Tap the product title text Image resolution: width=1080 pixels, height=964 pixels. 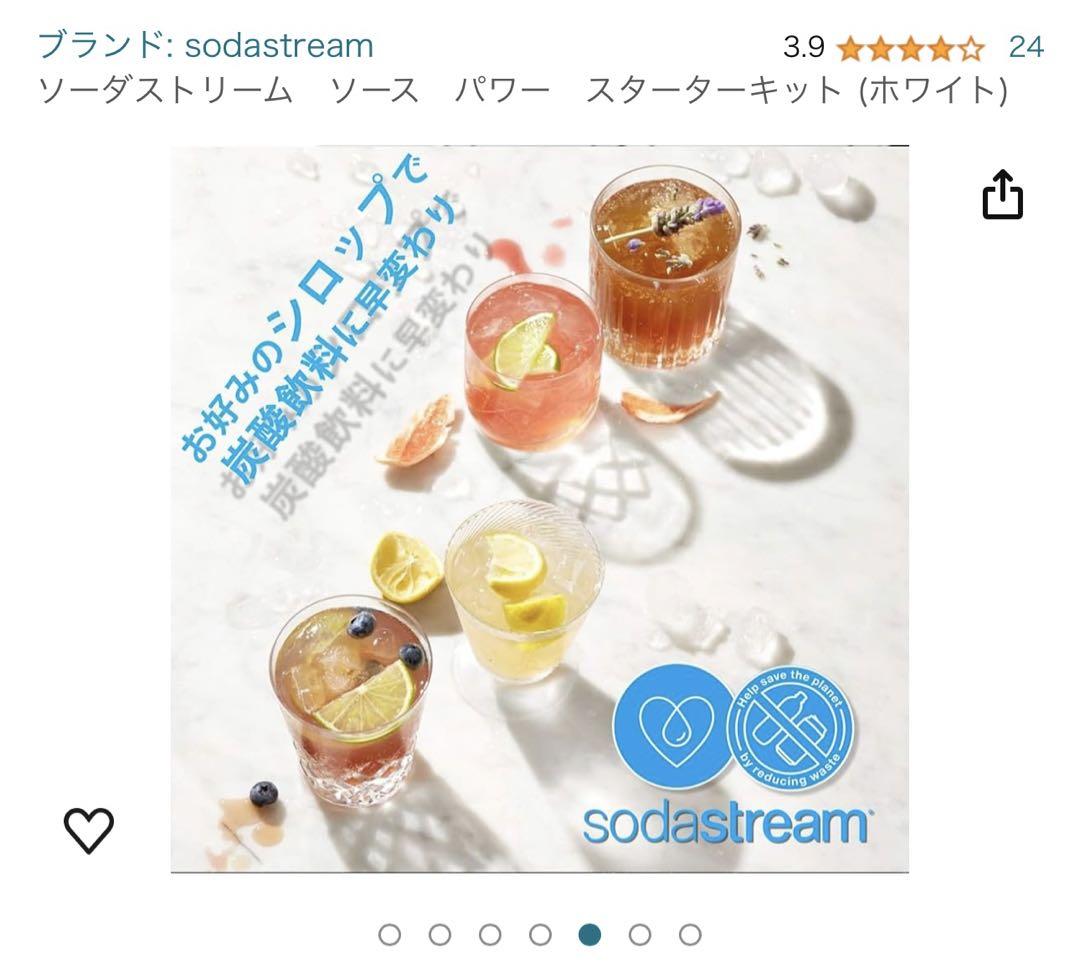(523, 90)
